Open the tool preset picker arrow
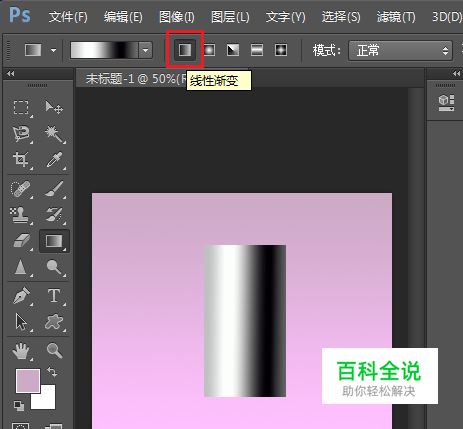The height and width of the screenshot is (429, 463). (53, 51)
